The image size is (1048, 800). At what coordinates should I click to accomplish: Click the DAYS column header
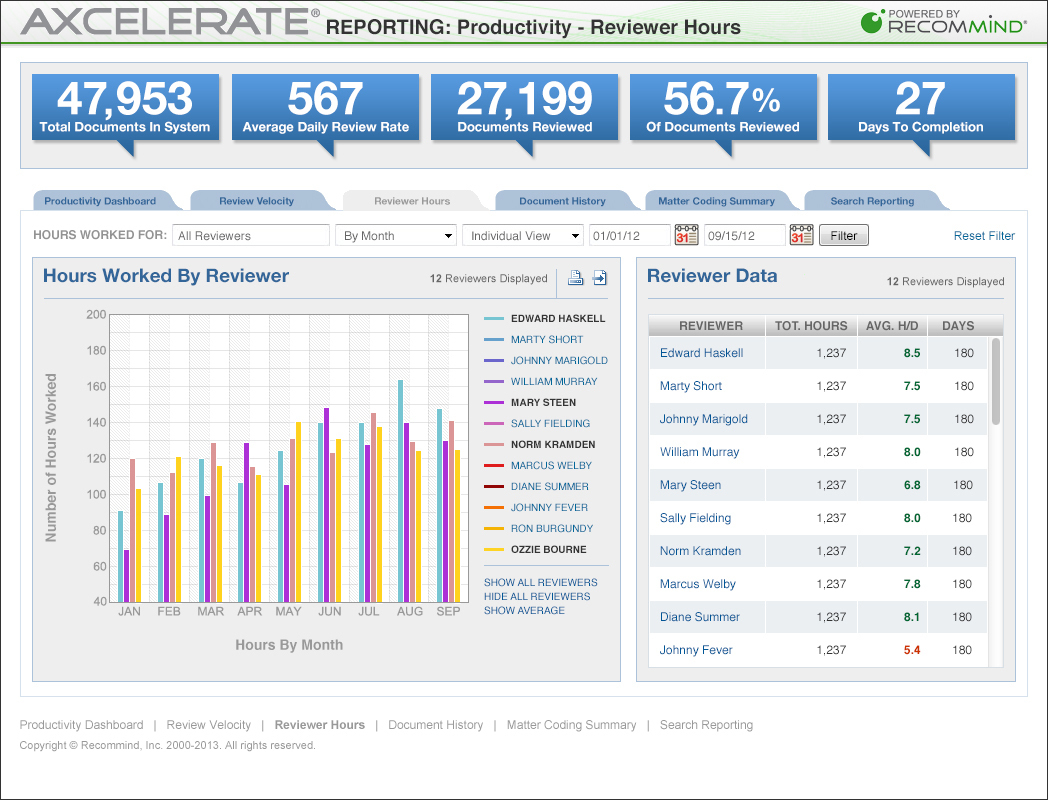click(x=958, y=325)
